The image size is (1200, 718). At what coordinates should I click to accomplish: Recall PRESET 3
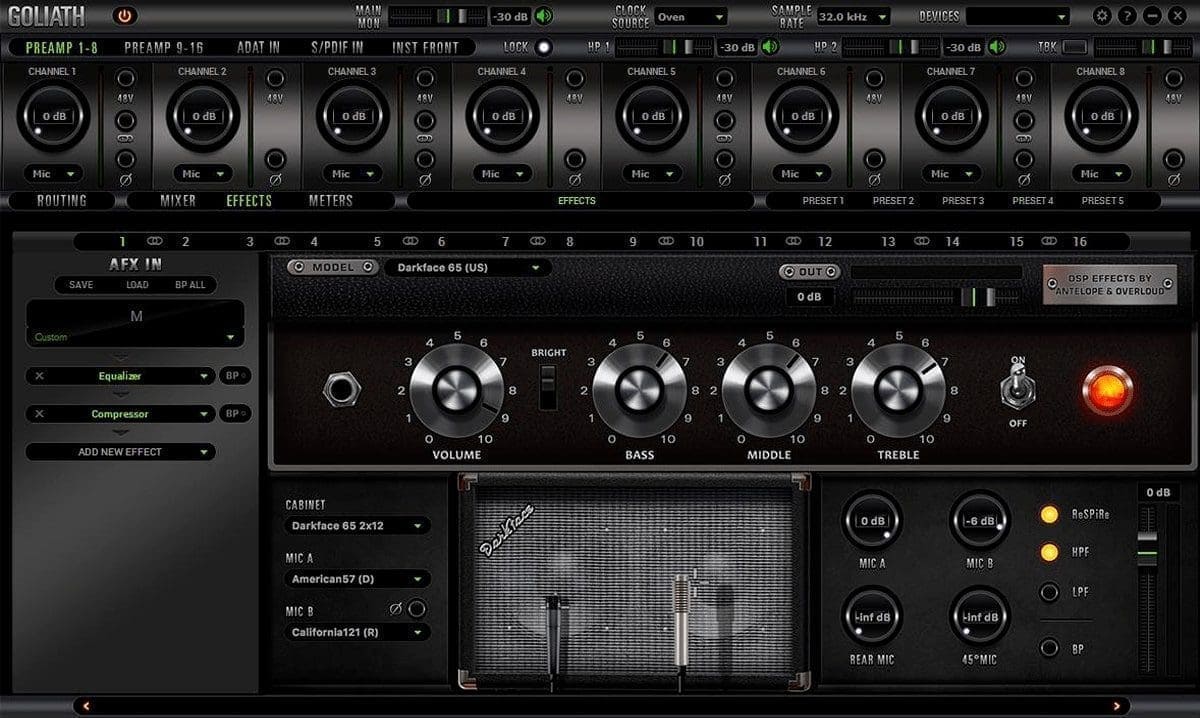tap(963, 200)
